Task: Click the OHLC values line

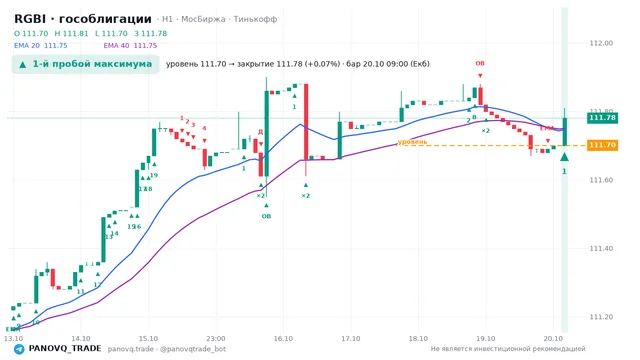Action: pos(91,34)
